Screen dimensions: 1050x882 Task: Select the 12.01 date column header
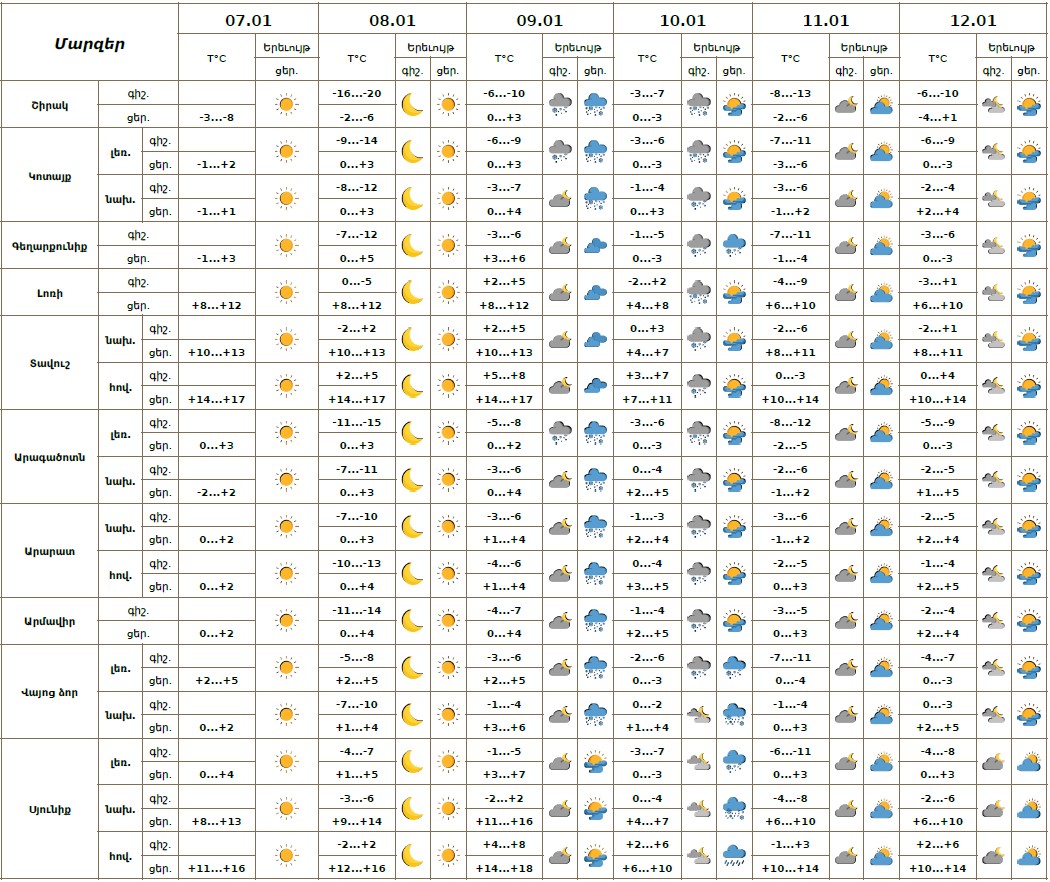(x=973, y=19)
